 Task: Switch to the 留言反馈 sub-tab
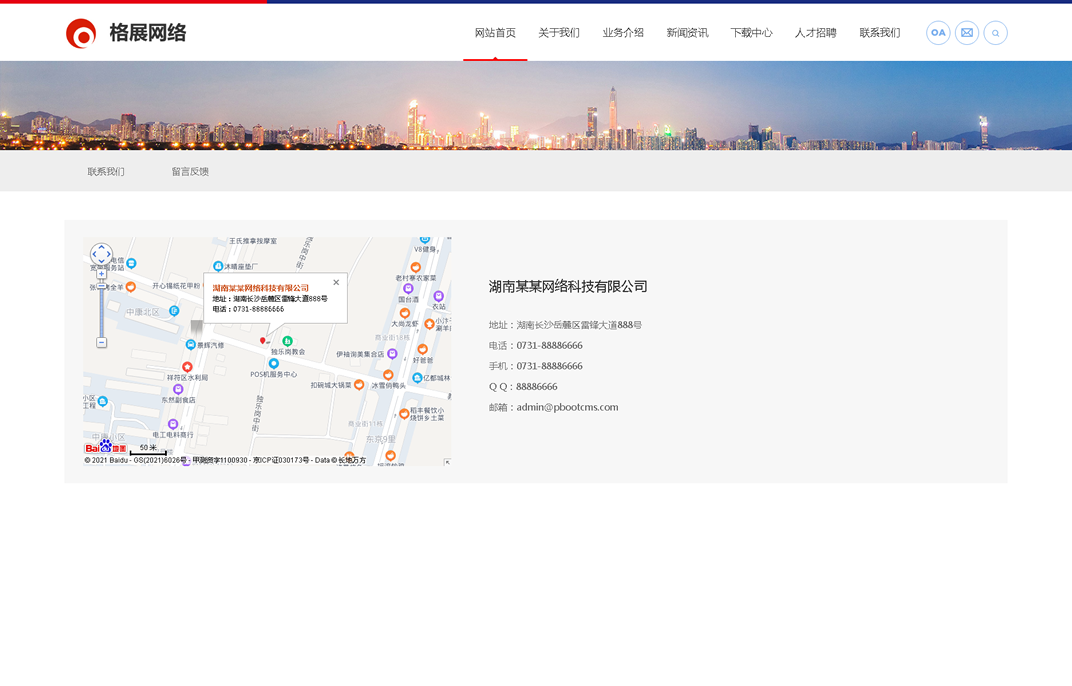click(x=190, y=172)
